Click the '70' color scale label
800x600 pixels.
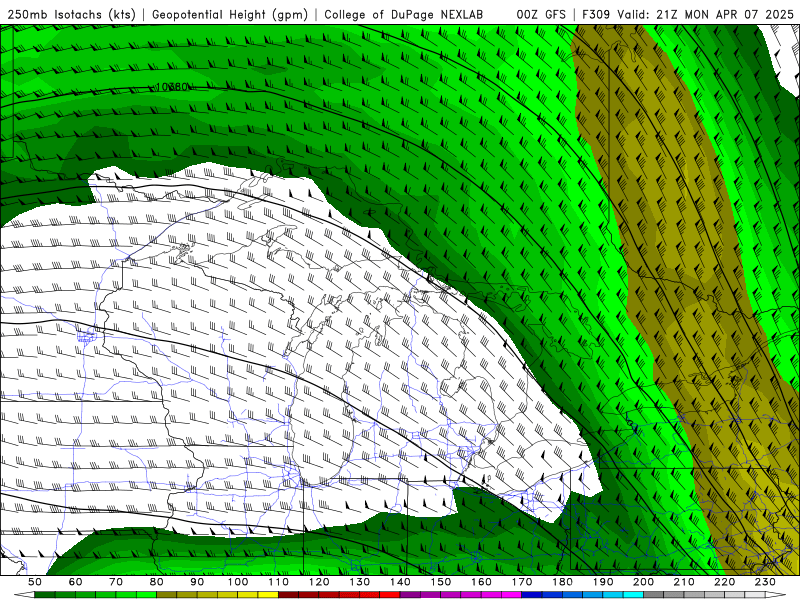click(x=116, y=582)
